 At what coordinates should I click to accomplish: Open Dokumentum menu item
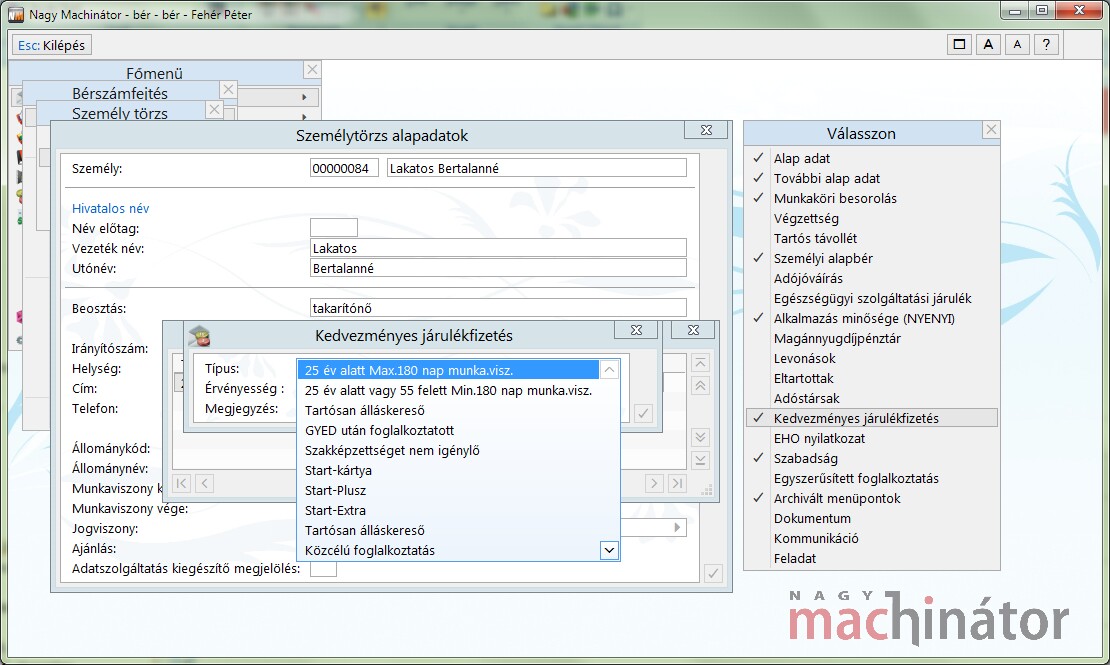[871, 518]
